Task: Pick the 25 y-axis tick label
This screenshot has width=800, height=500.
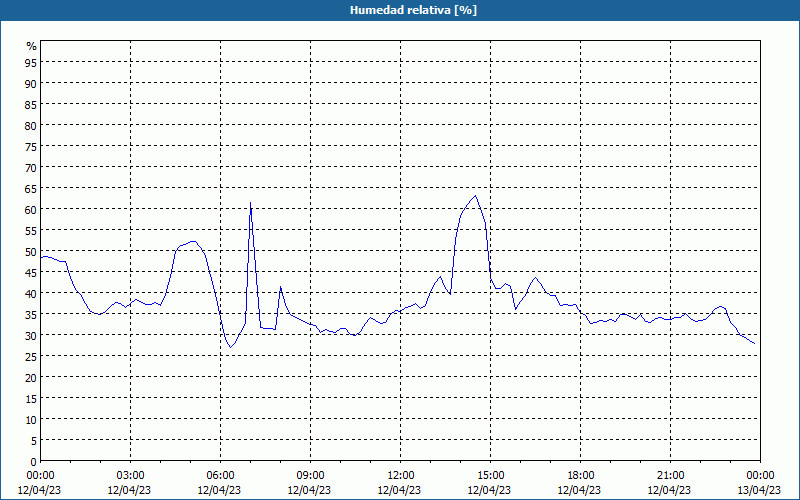Action: click(31, 357)
